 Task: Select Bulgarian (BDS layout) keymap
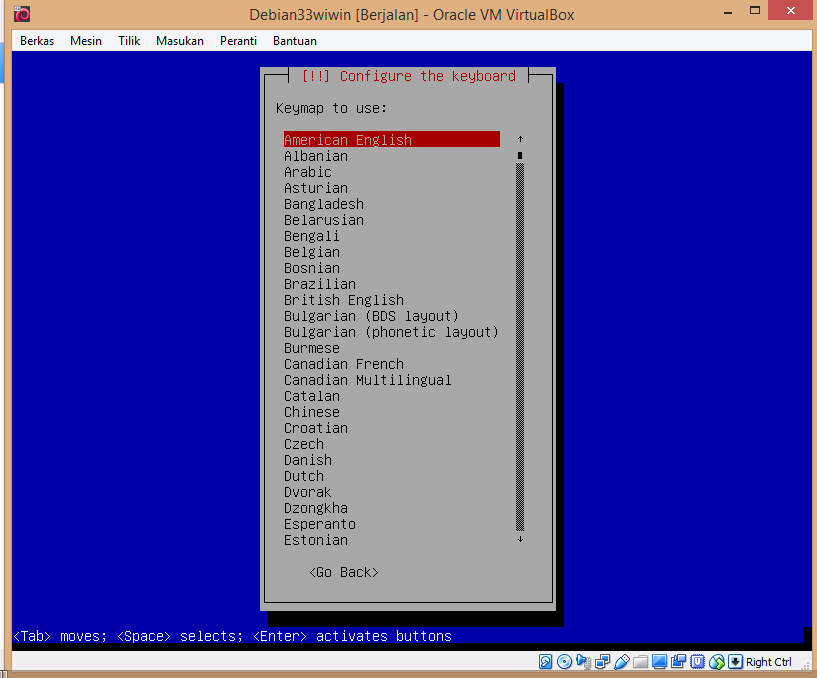[392, 316]
